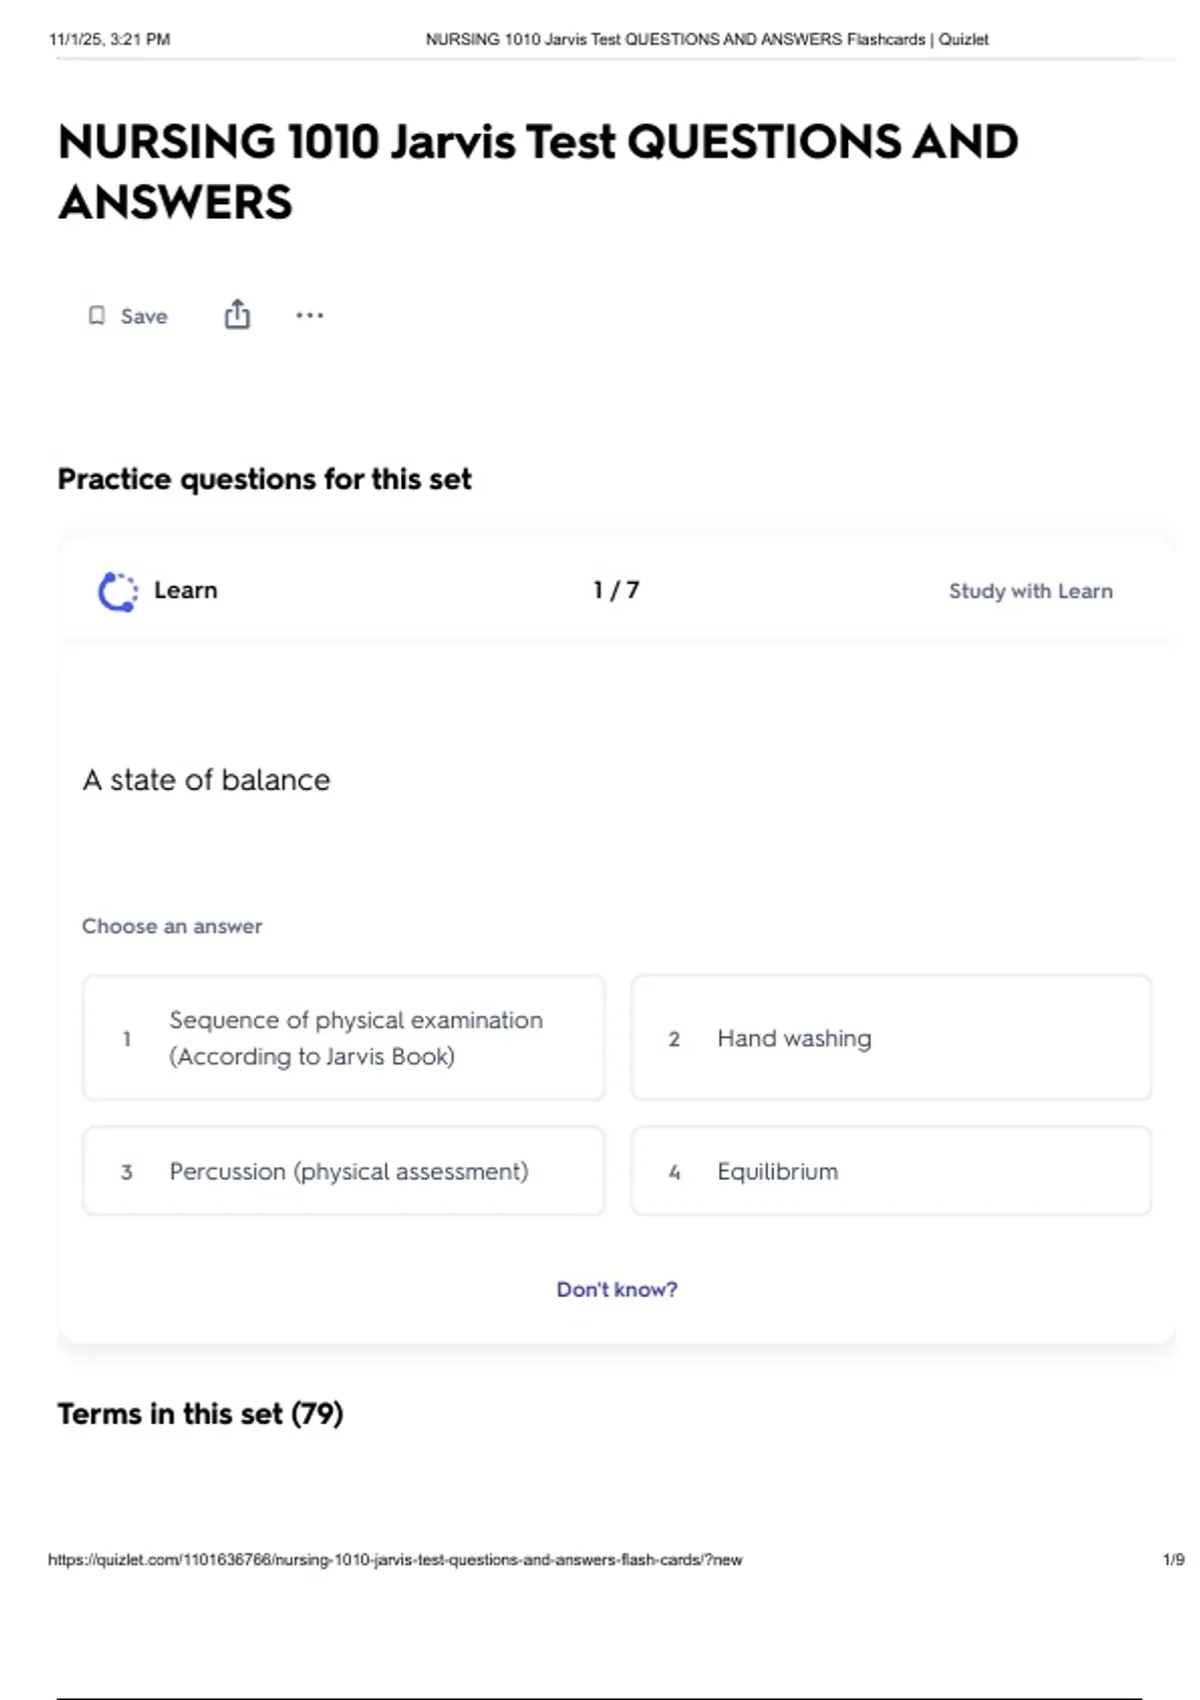Click the number 4 badge beside Equilibrium
This screenshot has width=1200, height=1700.
pos(674,1172)
